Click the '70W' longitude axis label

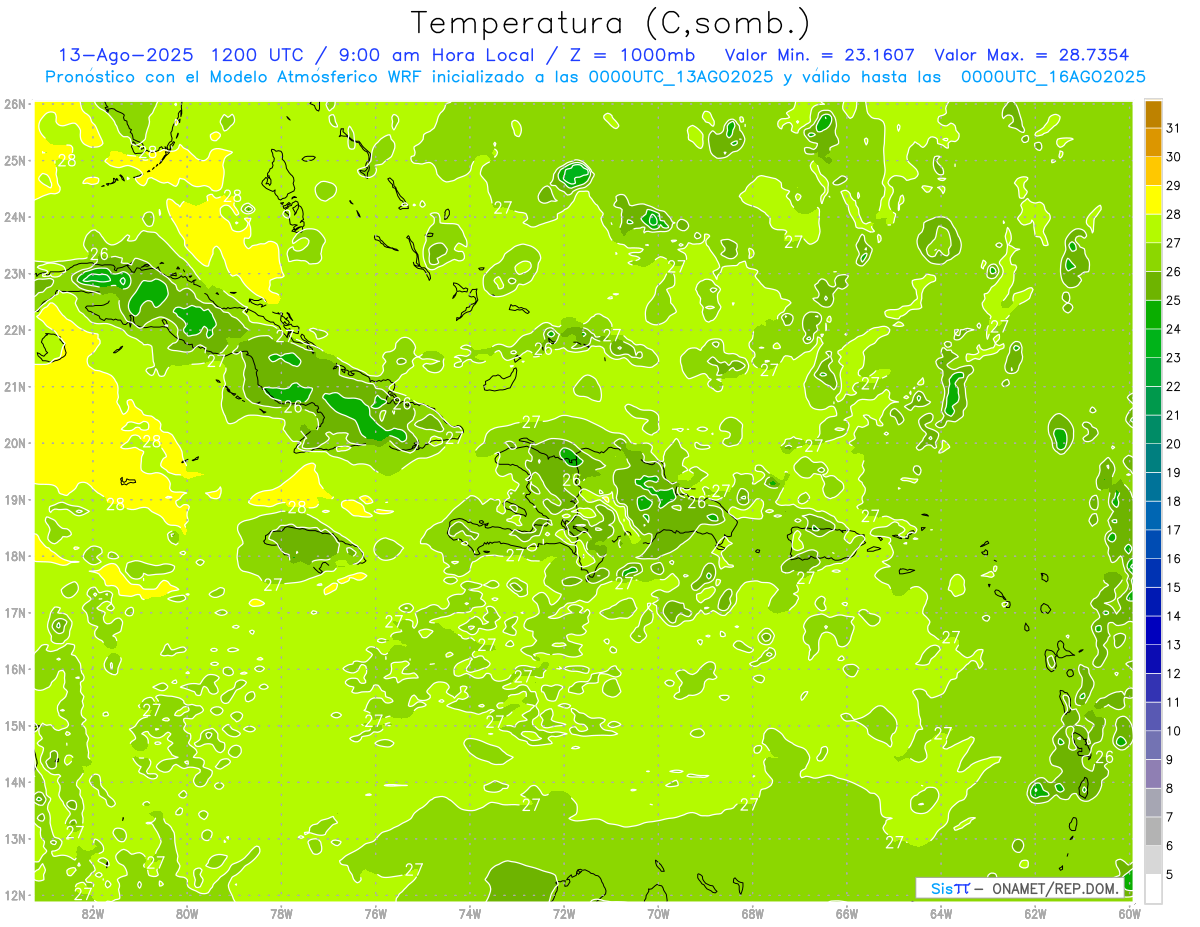[658, 914]
